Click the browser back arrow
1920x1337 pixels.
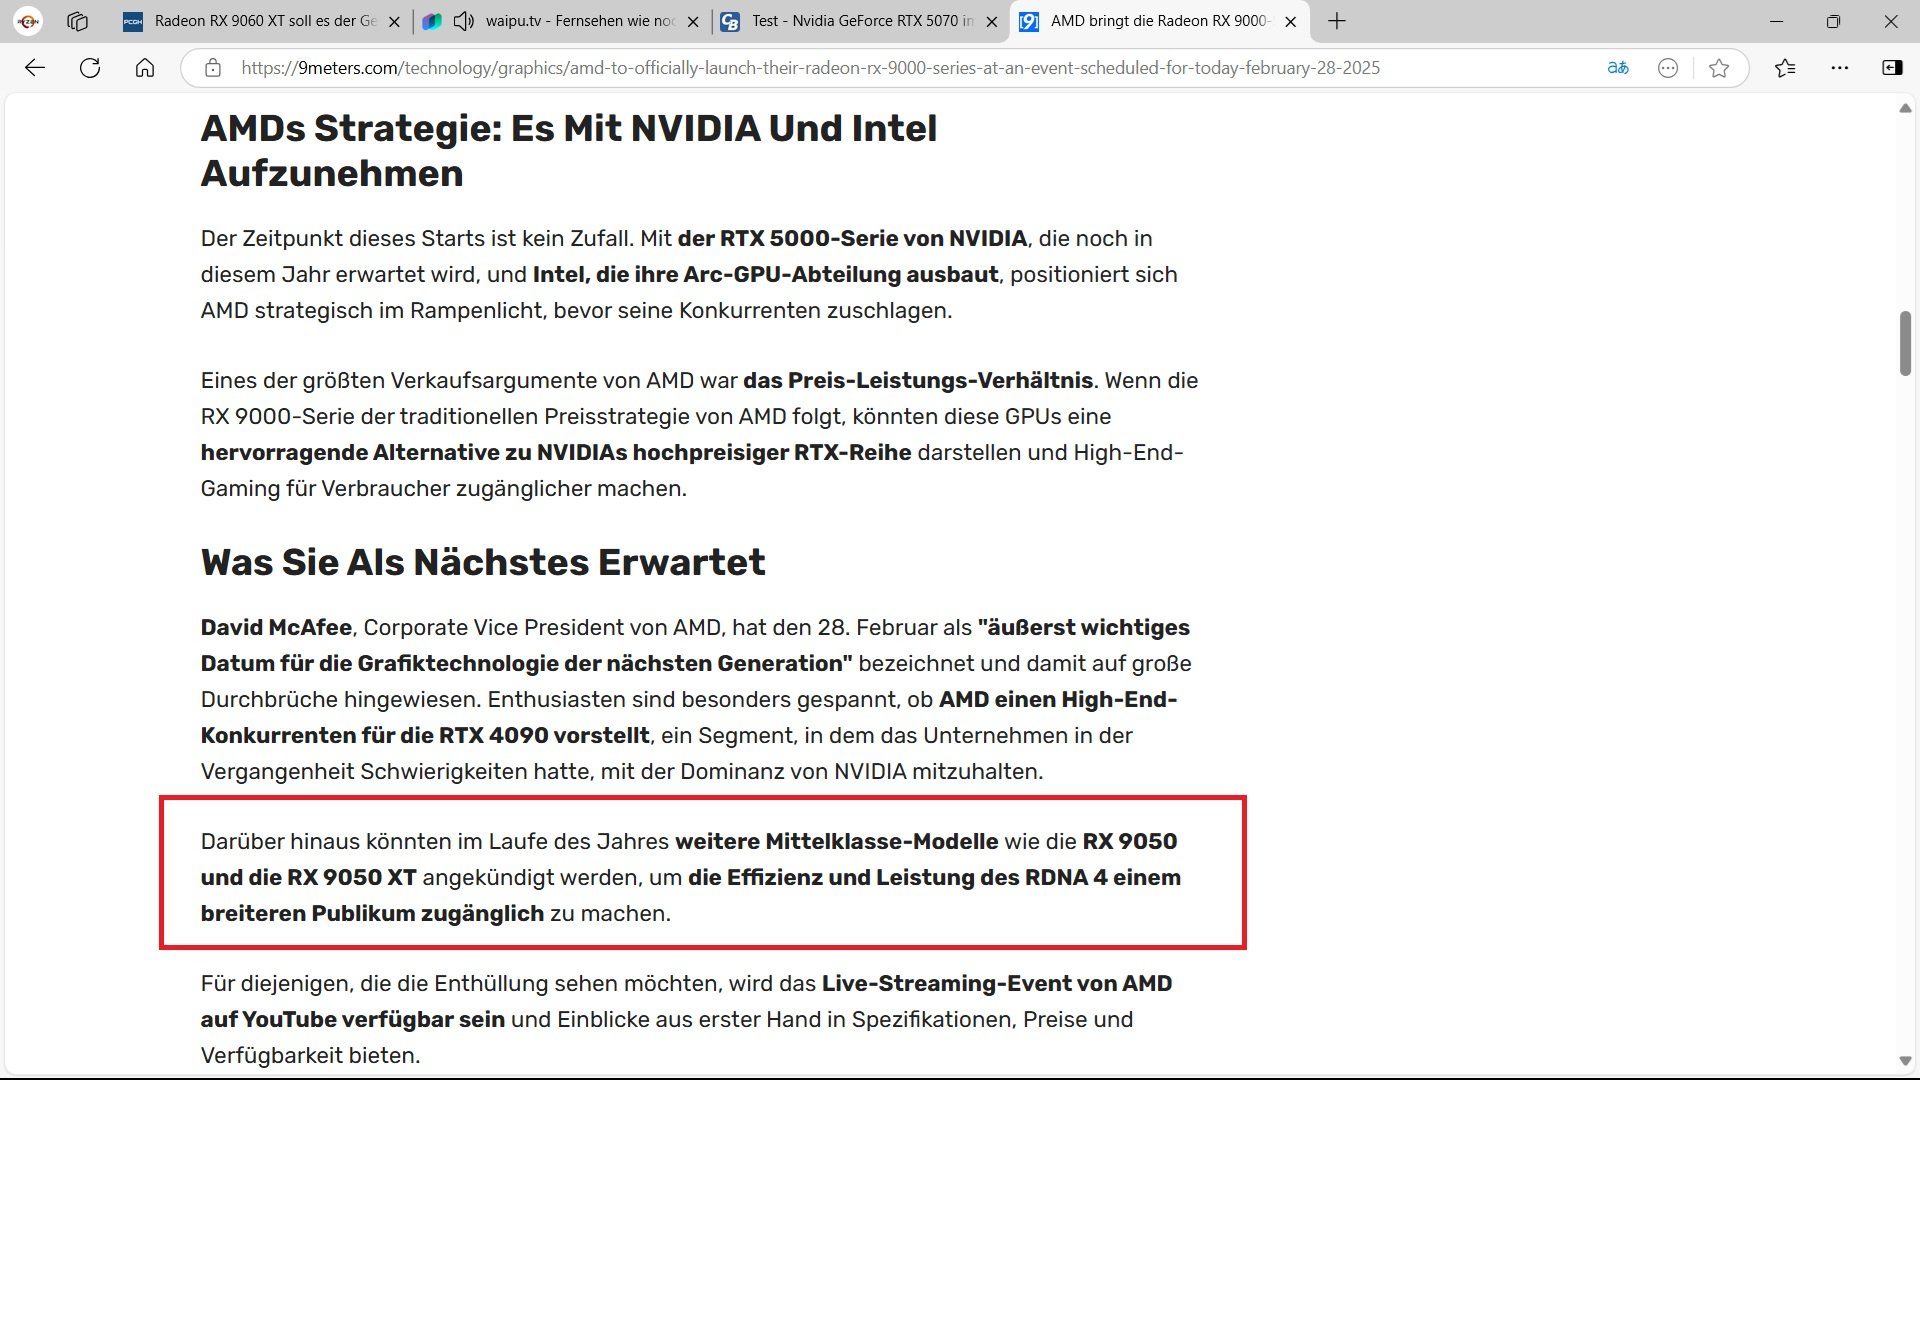point(35,68)
